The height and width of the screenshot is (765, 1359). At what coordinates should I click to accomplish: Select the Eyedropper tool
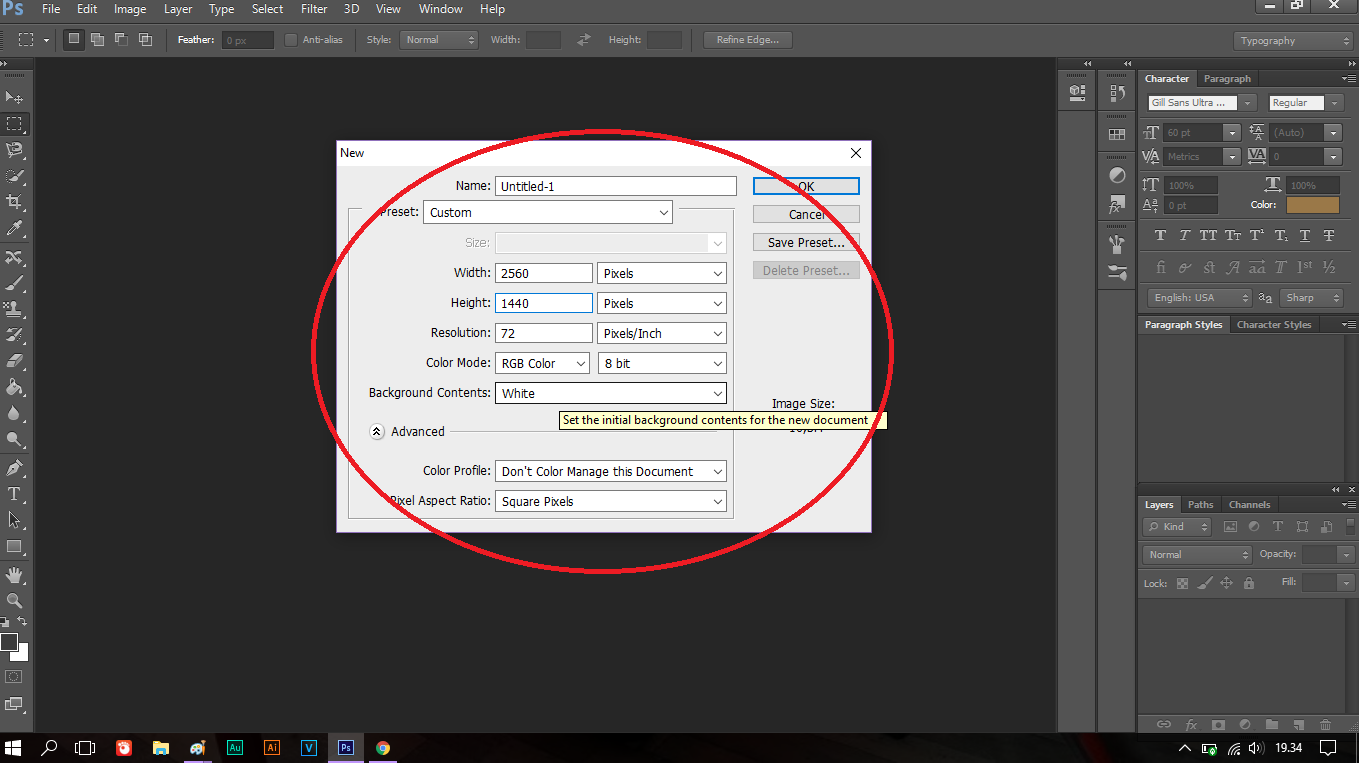tap(14, 229)
